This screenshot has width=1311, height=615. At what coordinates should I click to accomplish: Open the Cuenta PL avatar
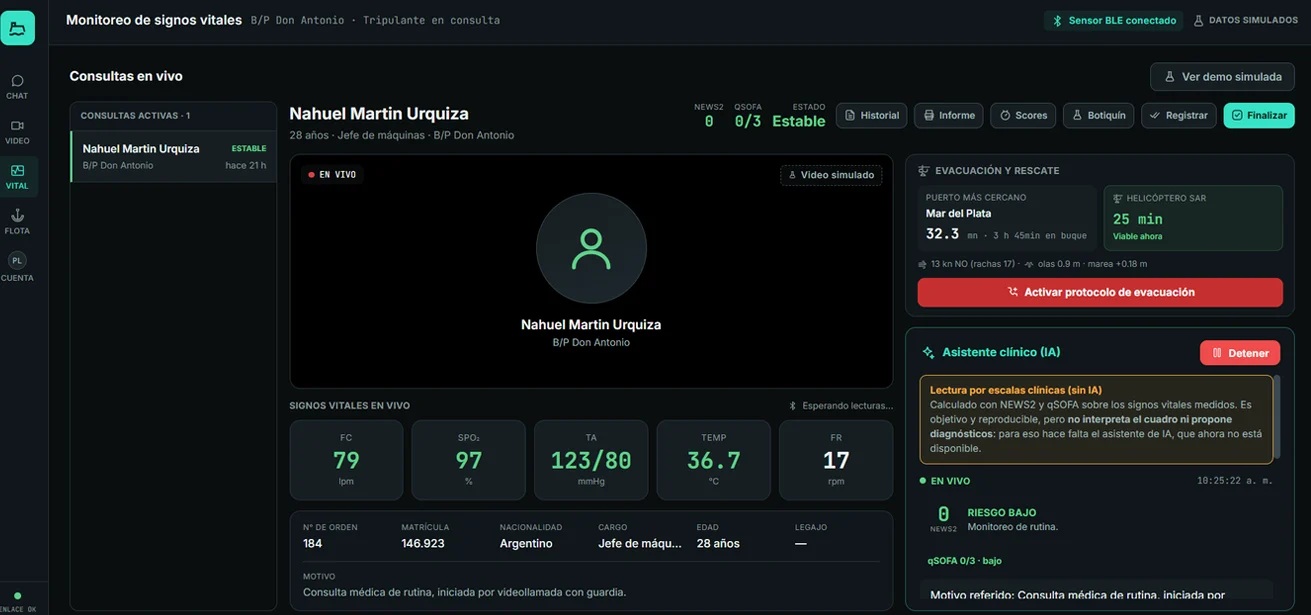point(17,266)
